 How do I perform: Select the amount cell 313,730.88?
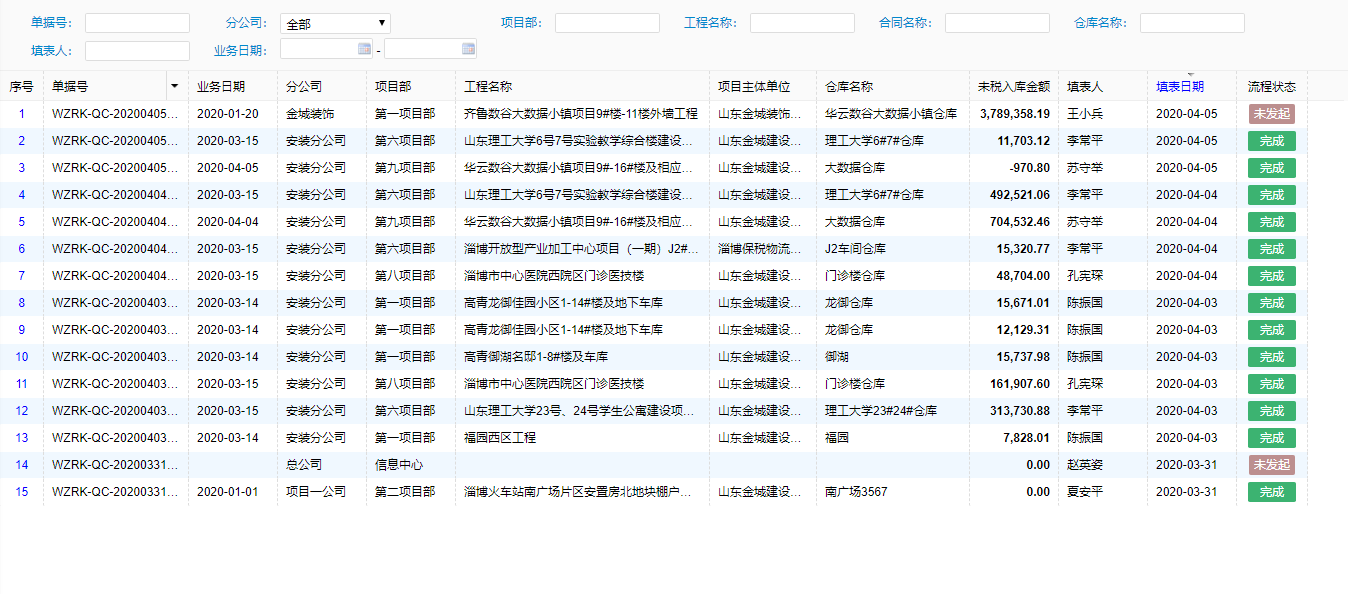(1019, 411)
